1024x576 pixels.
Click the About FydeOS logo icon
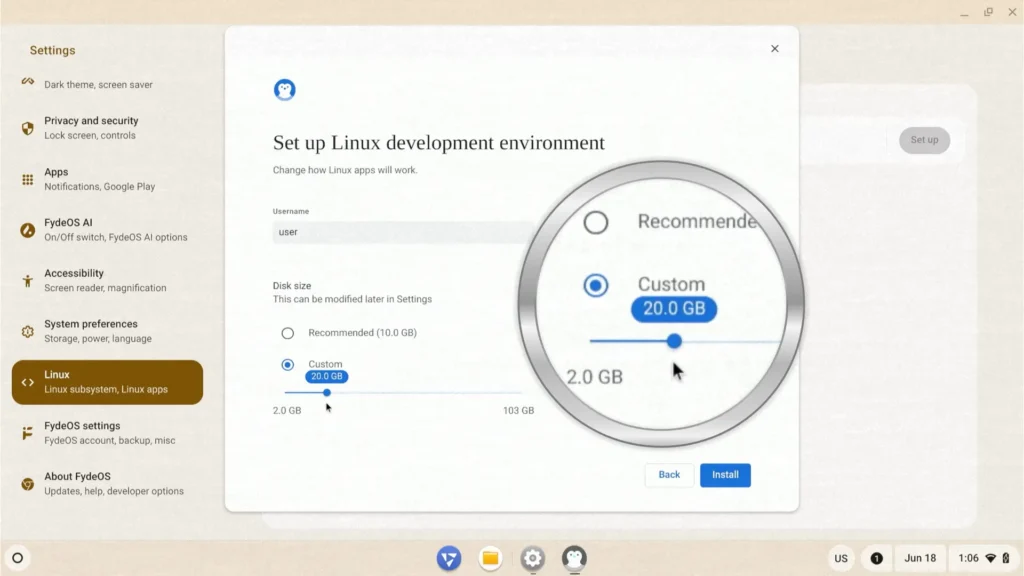(x=27, y=484)
